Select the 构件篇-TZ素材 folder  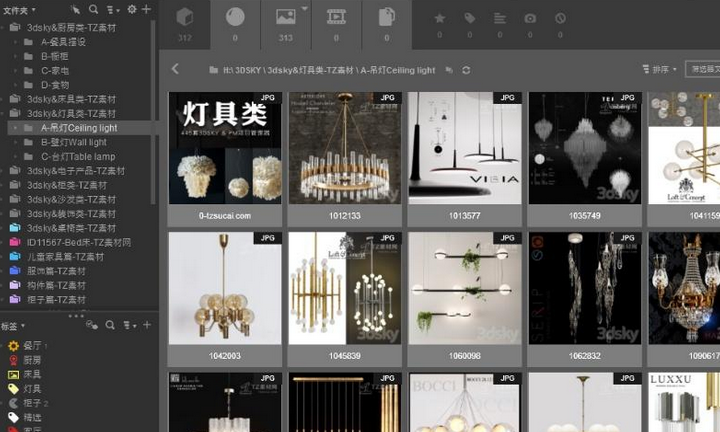[56, 285]
